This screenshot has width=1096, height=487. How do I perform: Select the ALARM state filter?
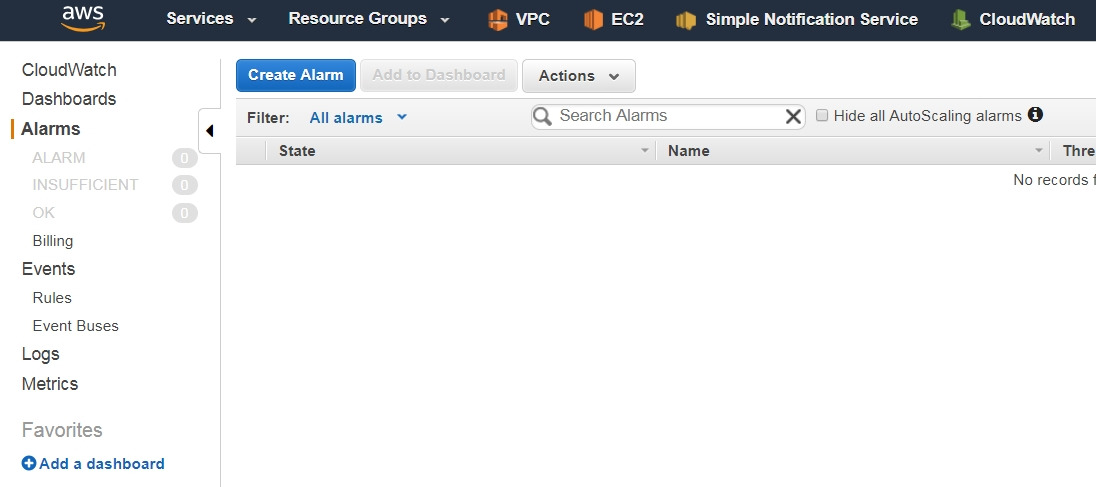[x=59, y=158]
